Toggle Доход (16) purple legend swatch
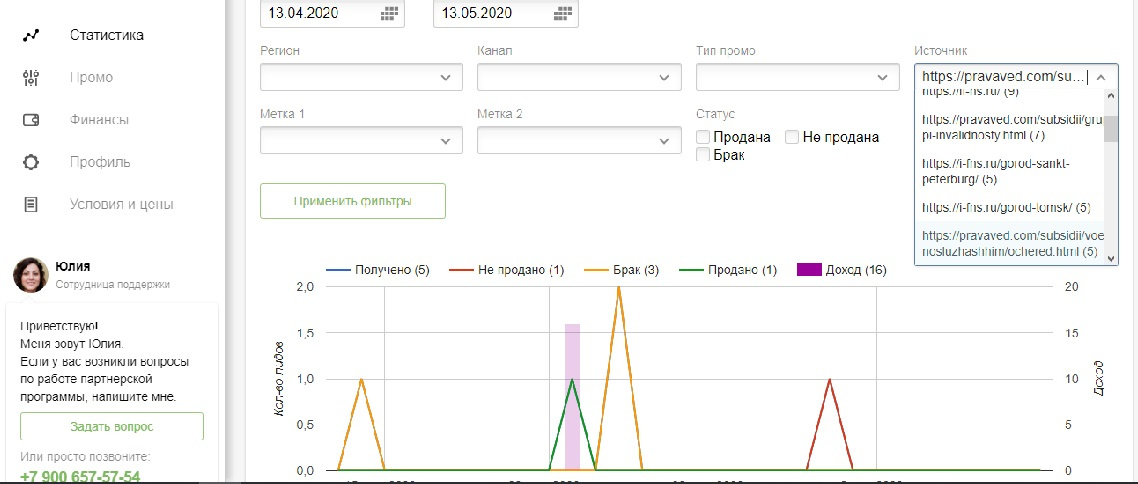The image size is (1138, 484). (x=808, y=270)
